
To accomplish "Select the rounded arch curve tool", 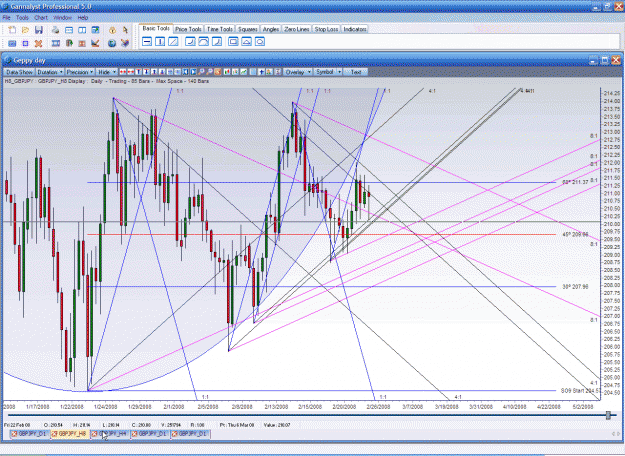I will click(x=204, y=41).
